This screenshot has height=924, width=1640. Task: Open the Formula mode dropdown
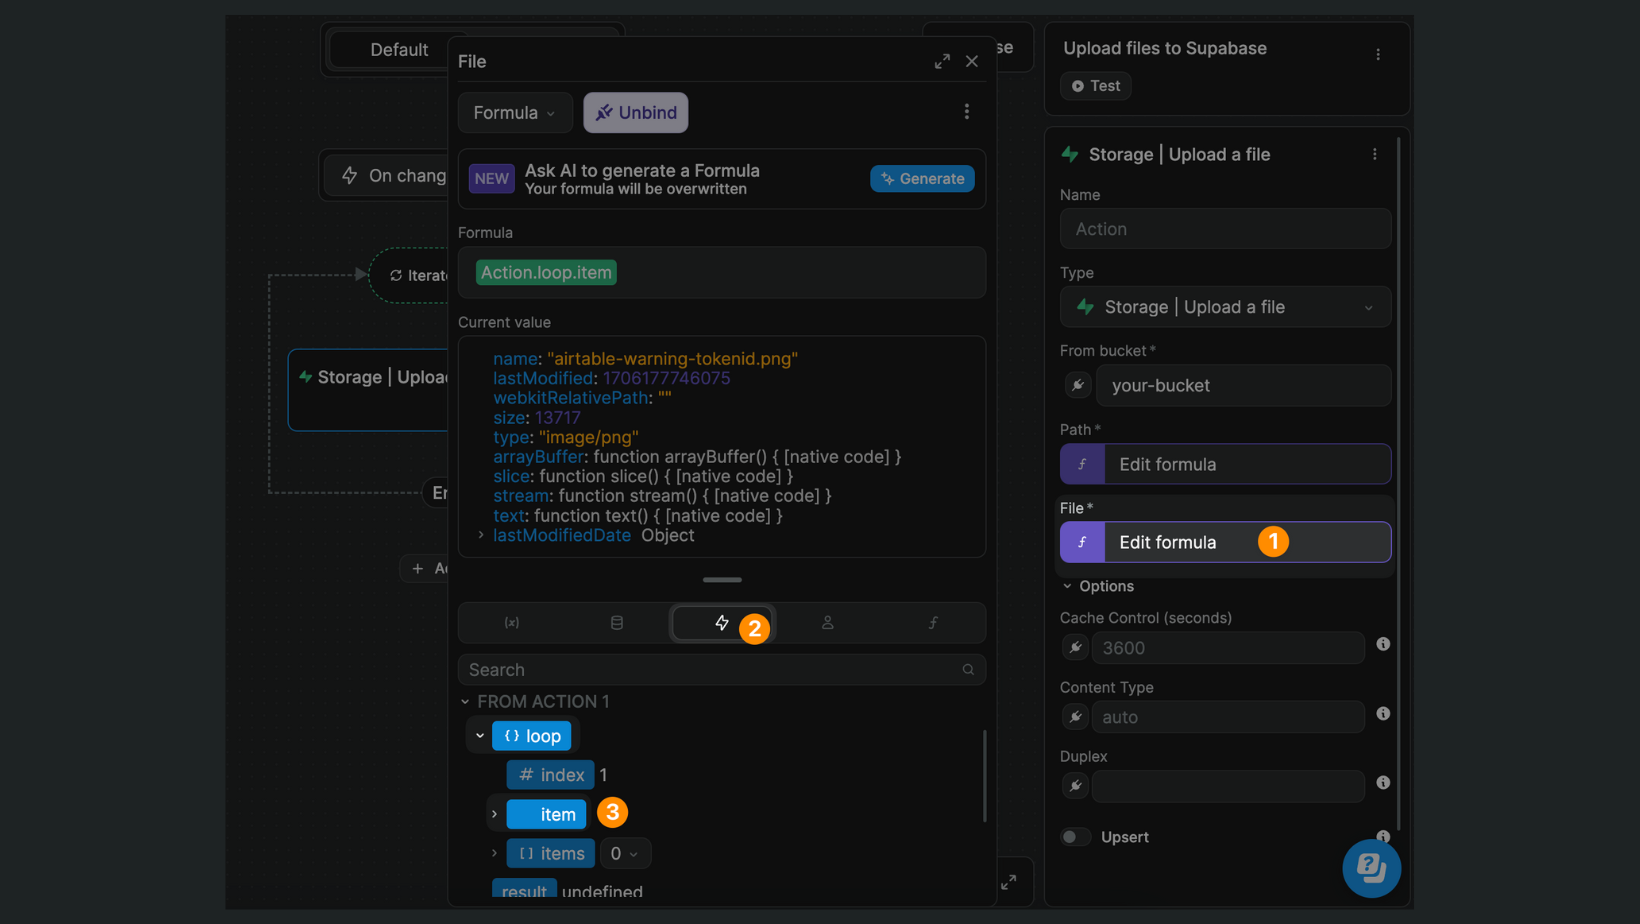514,113
